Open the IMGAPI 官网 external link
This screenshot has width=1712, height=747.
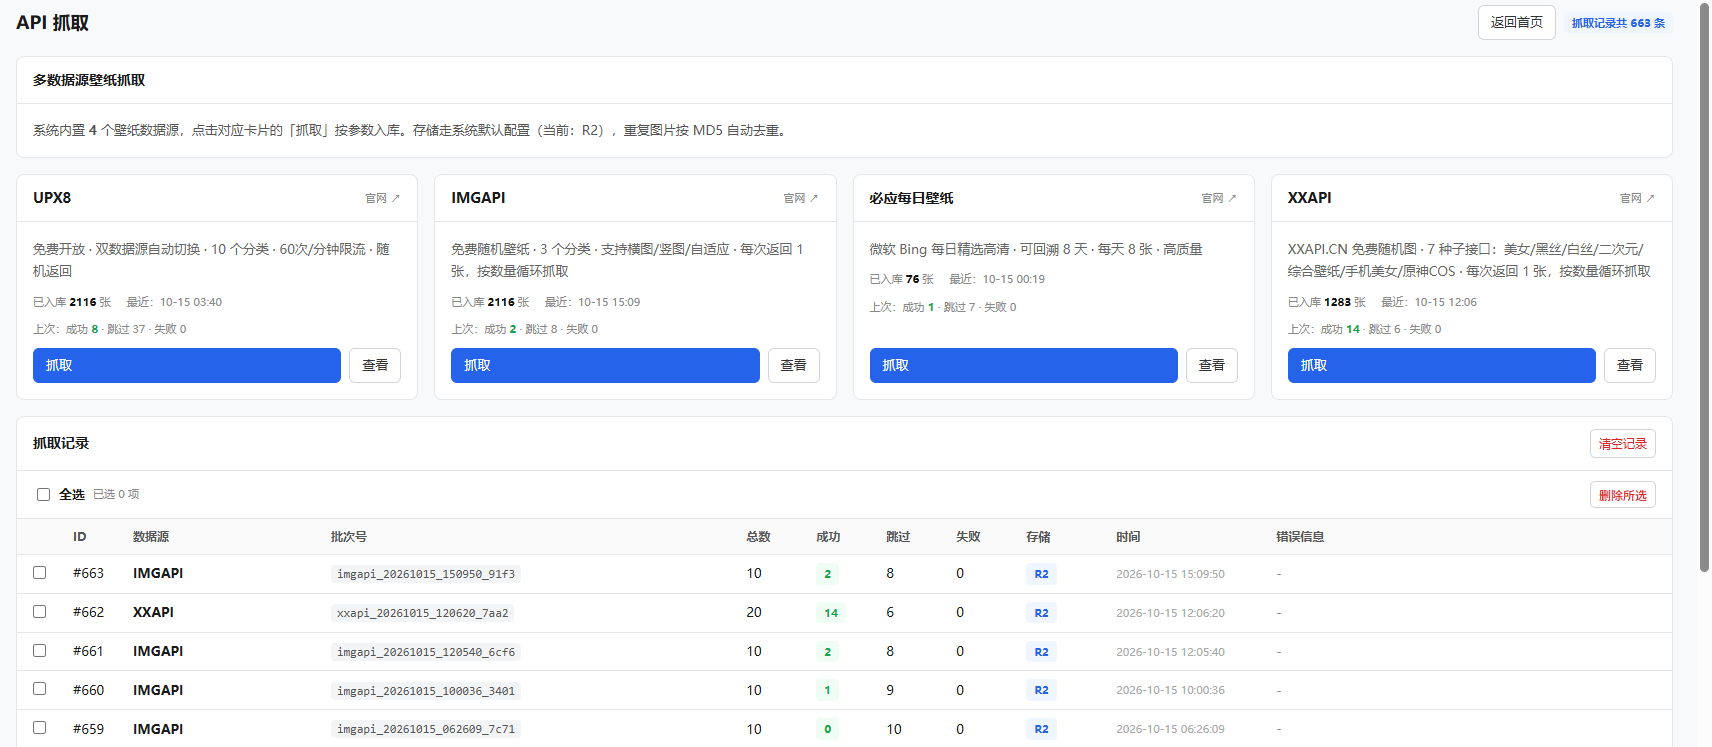(801, 198)
